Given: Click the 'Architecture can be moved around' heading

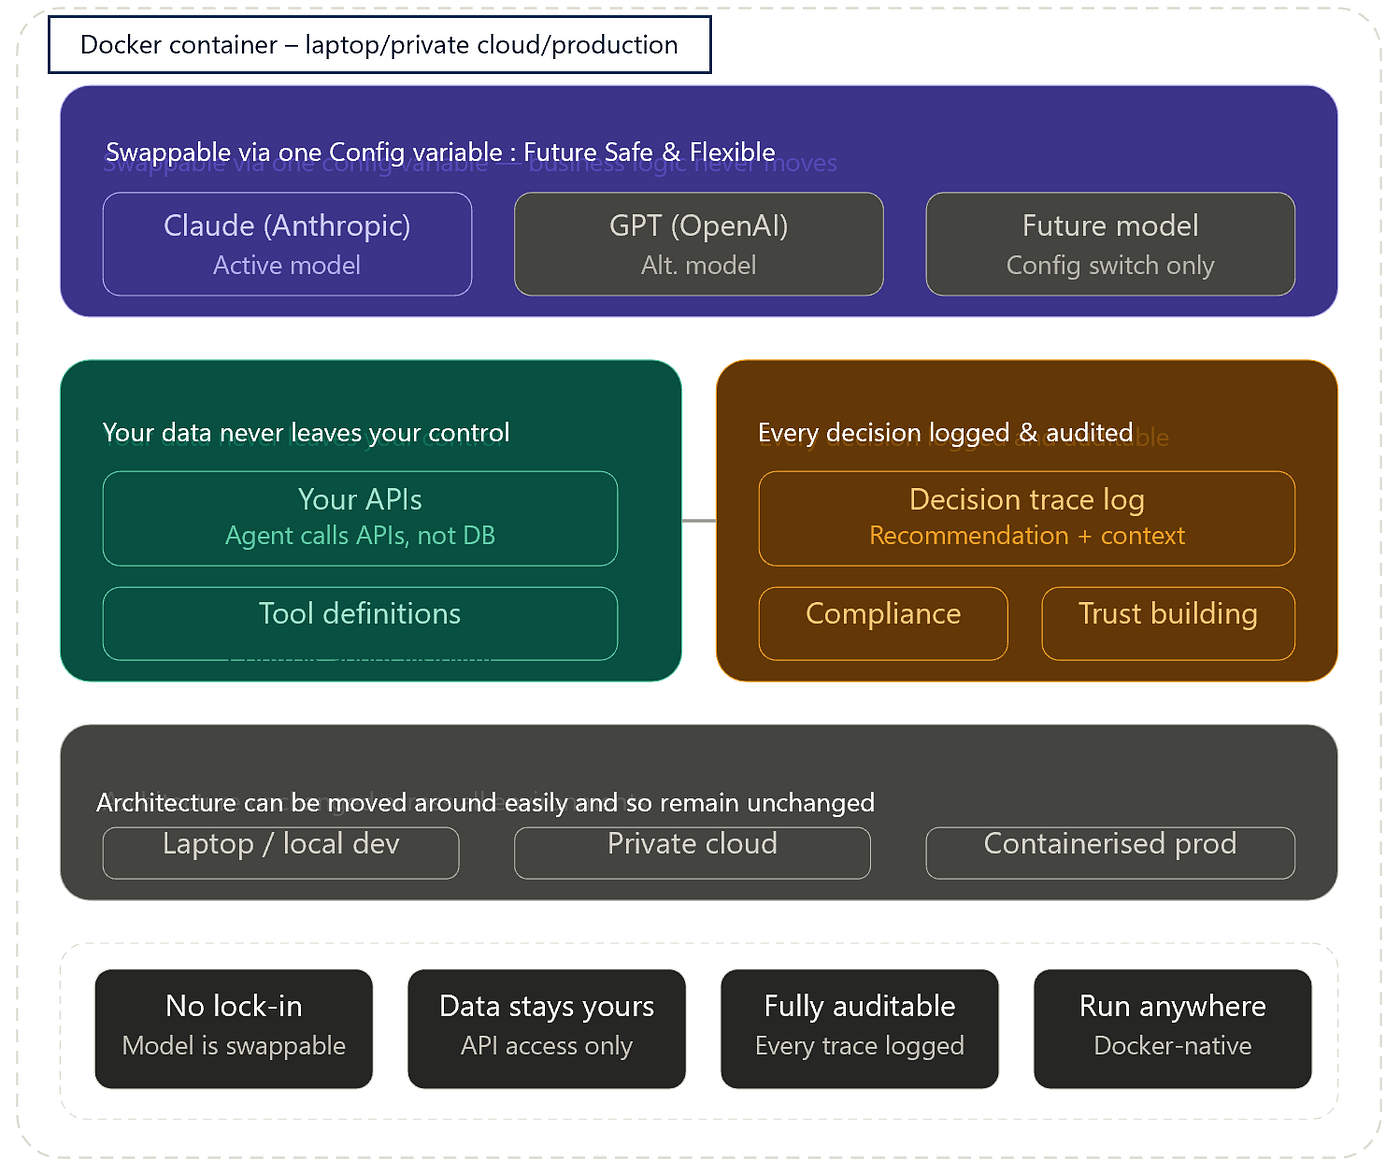Looking at the screenshot, I should [x=485, y=803].
